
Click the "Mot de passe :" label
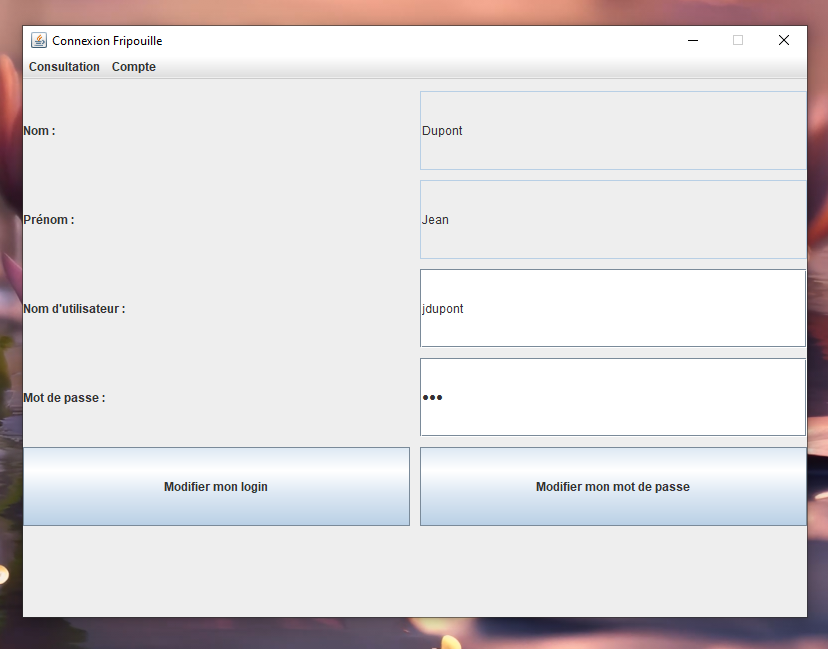click(x=64, y=398)
